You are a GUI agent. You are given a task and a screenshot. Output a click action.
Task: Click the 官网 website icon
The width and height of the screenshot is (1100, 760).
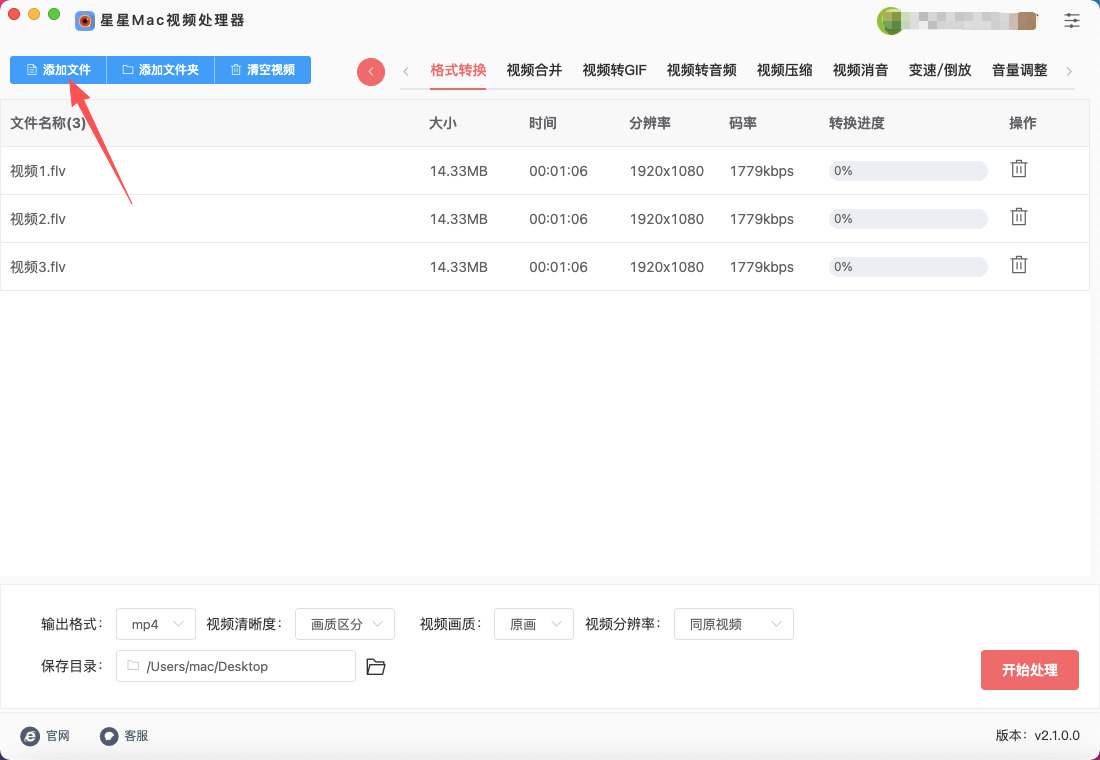coord(30,736)
